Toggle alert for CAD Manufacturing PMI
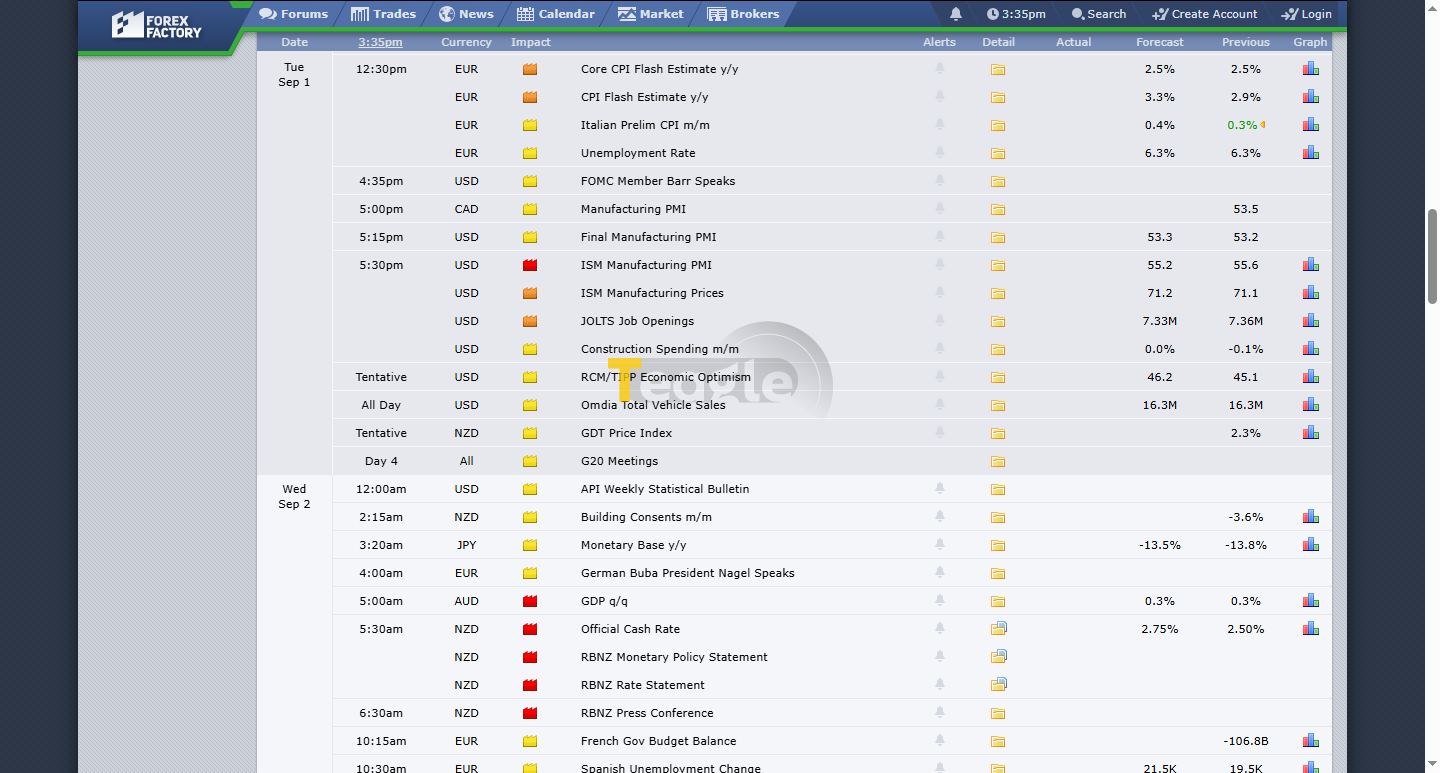This screenshot has width=1440, height=773. [x=940, y=209]
